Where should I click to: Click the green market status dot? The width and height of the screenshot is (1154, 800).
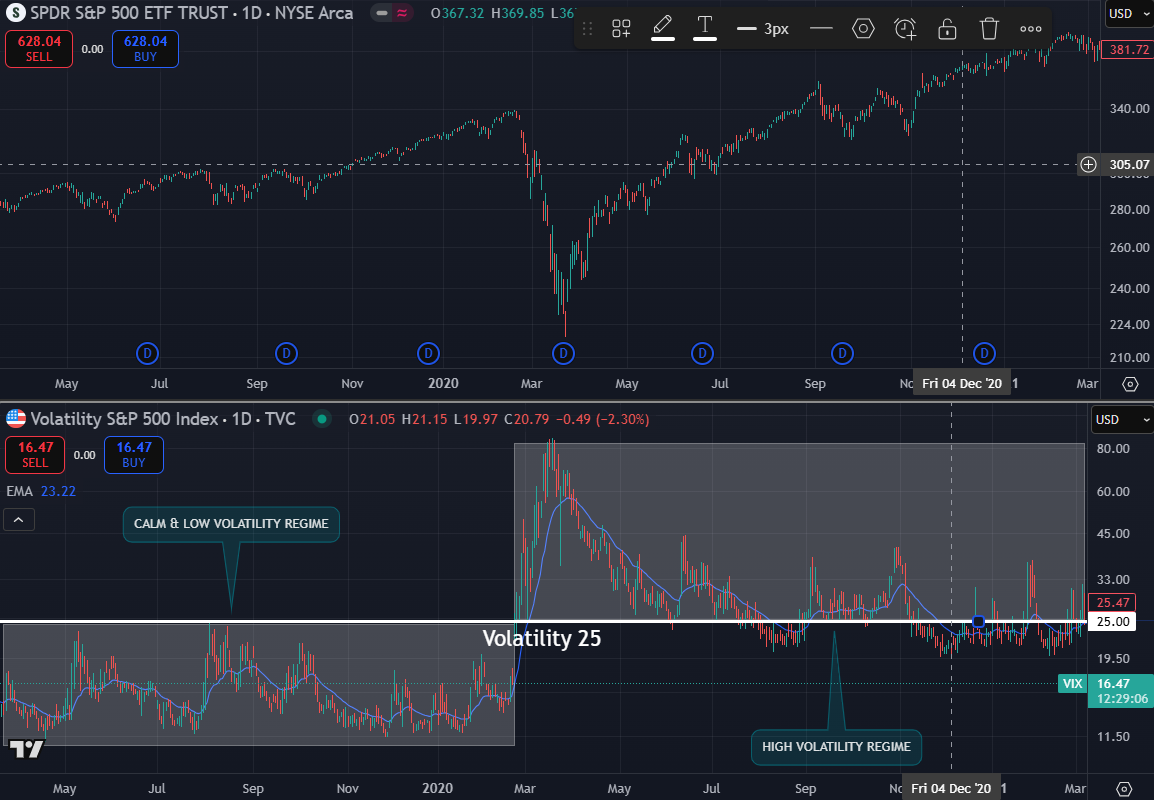coord(322,419)
